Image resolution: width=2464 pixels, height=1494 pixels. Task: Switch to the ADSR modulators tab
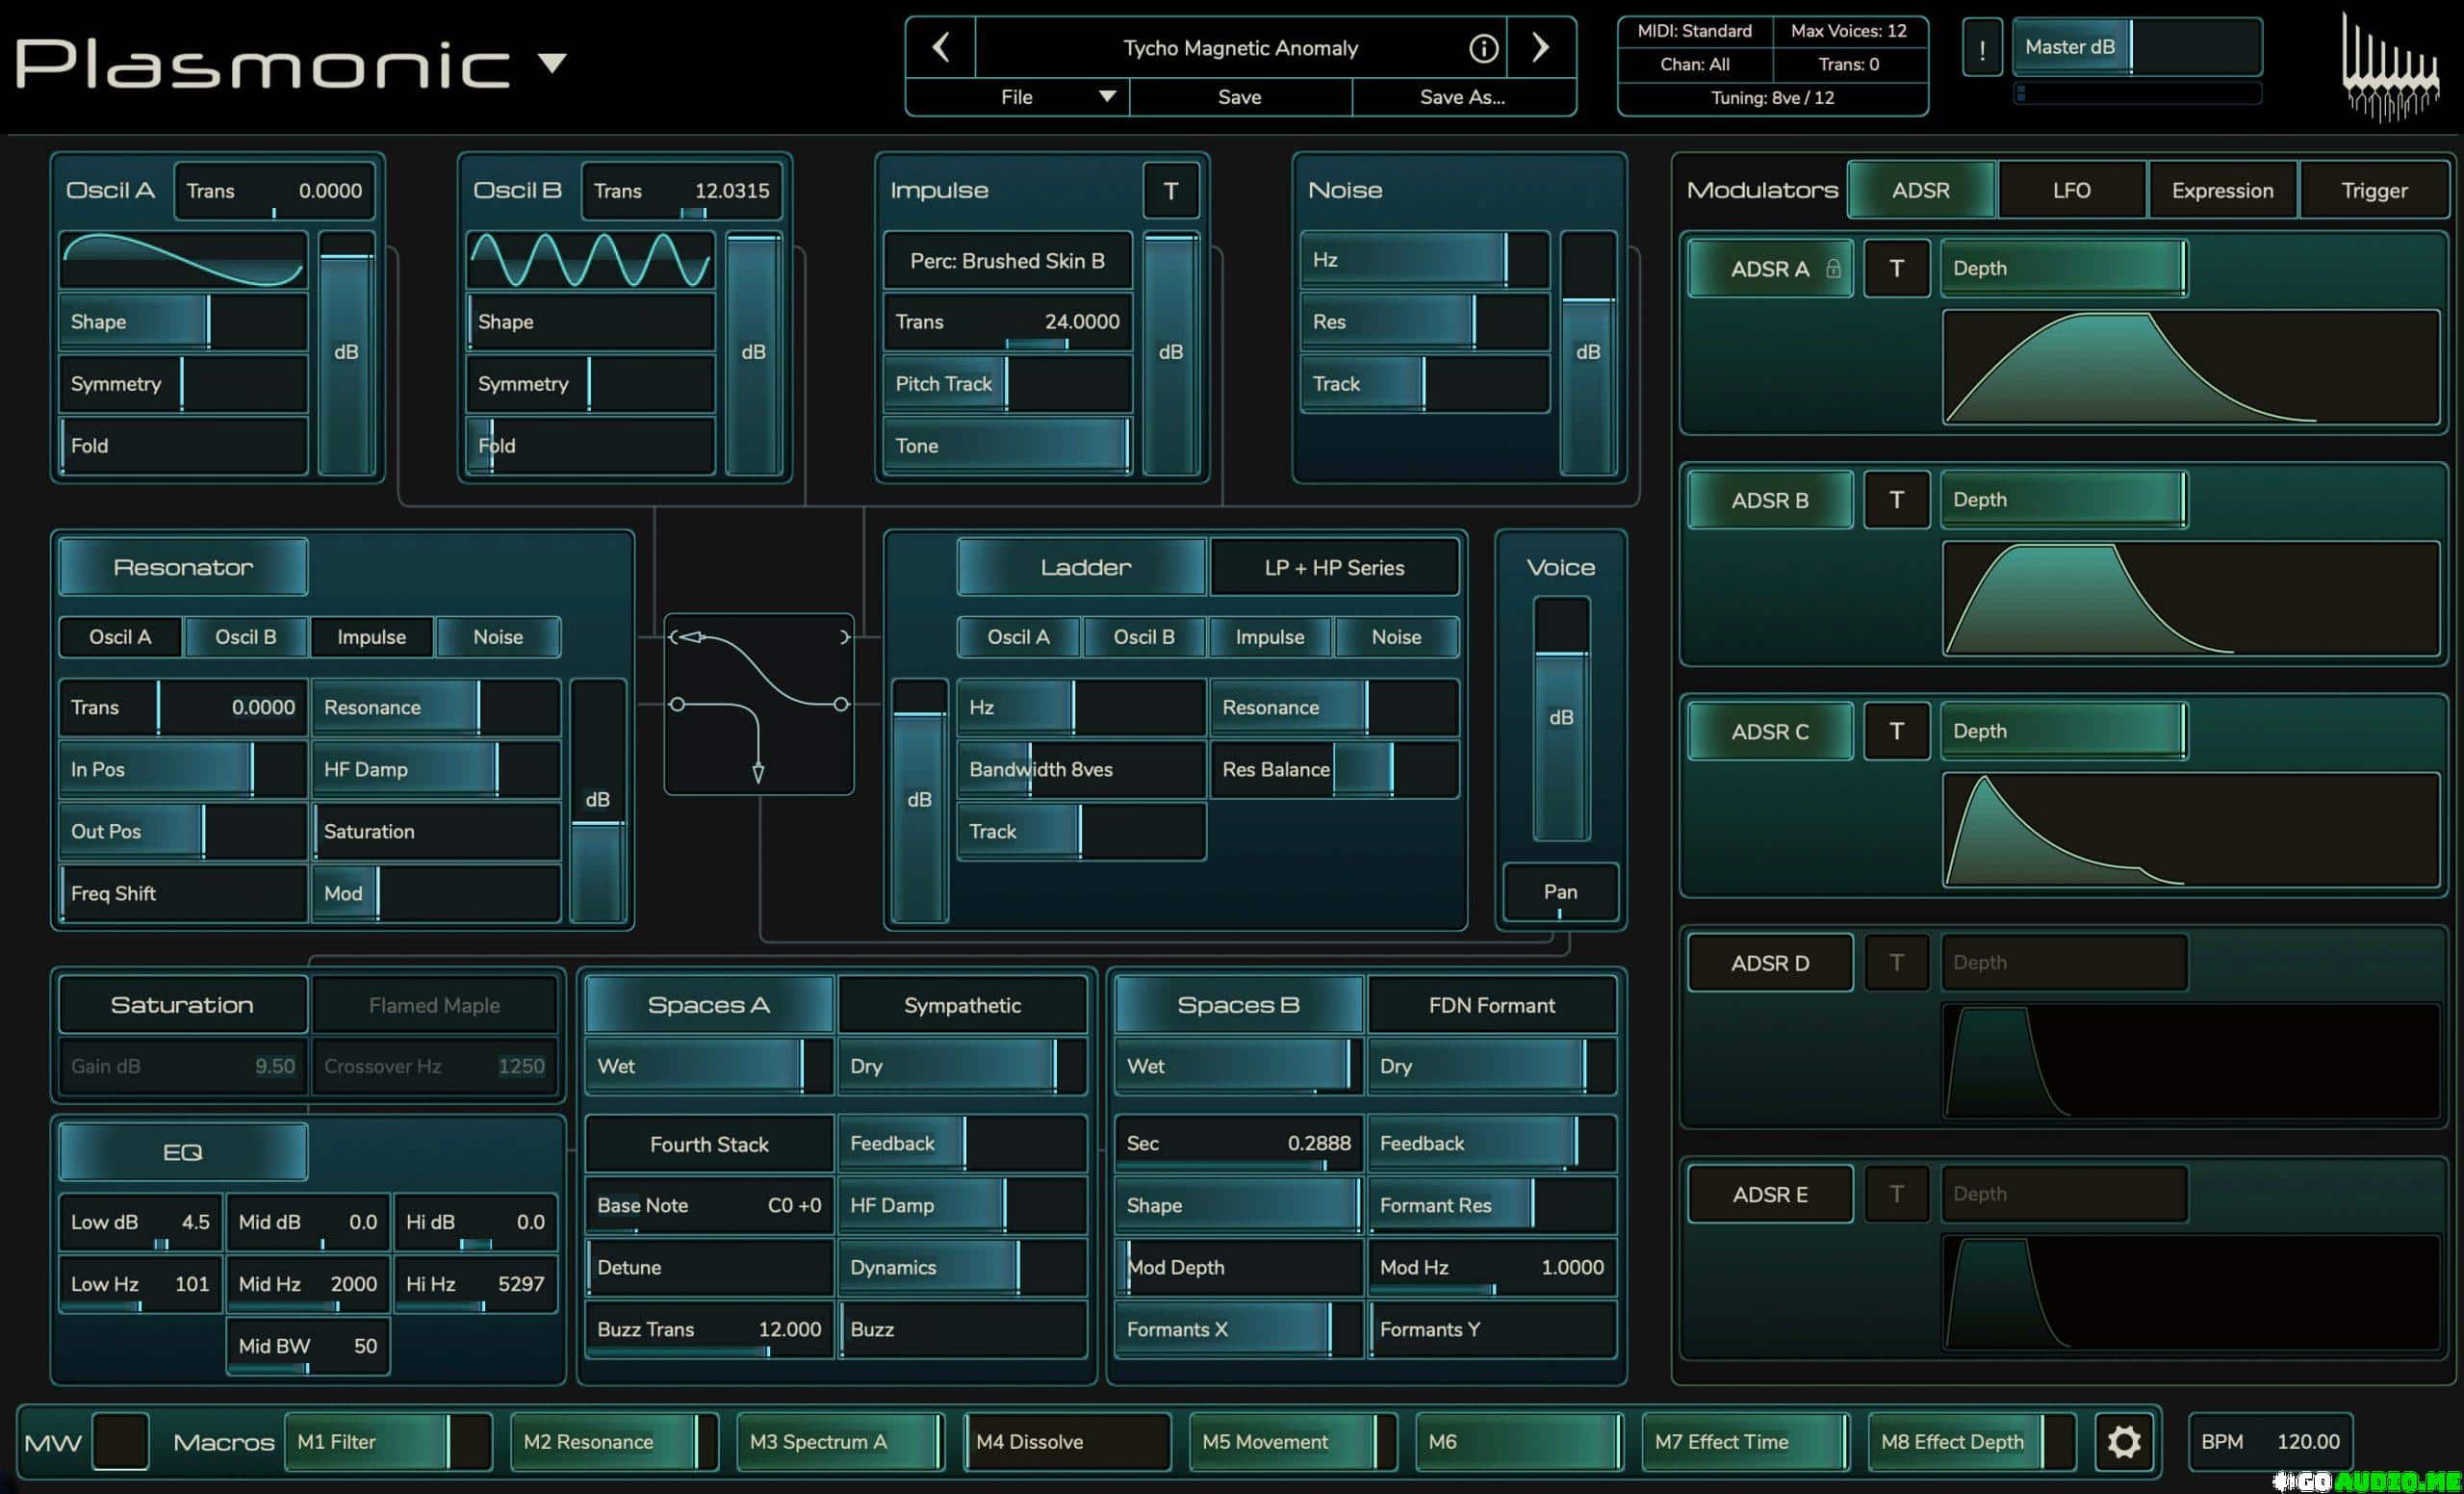point(1921,190)
